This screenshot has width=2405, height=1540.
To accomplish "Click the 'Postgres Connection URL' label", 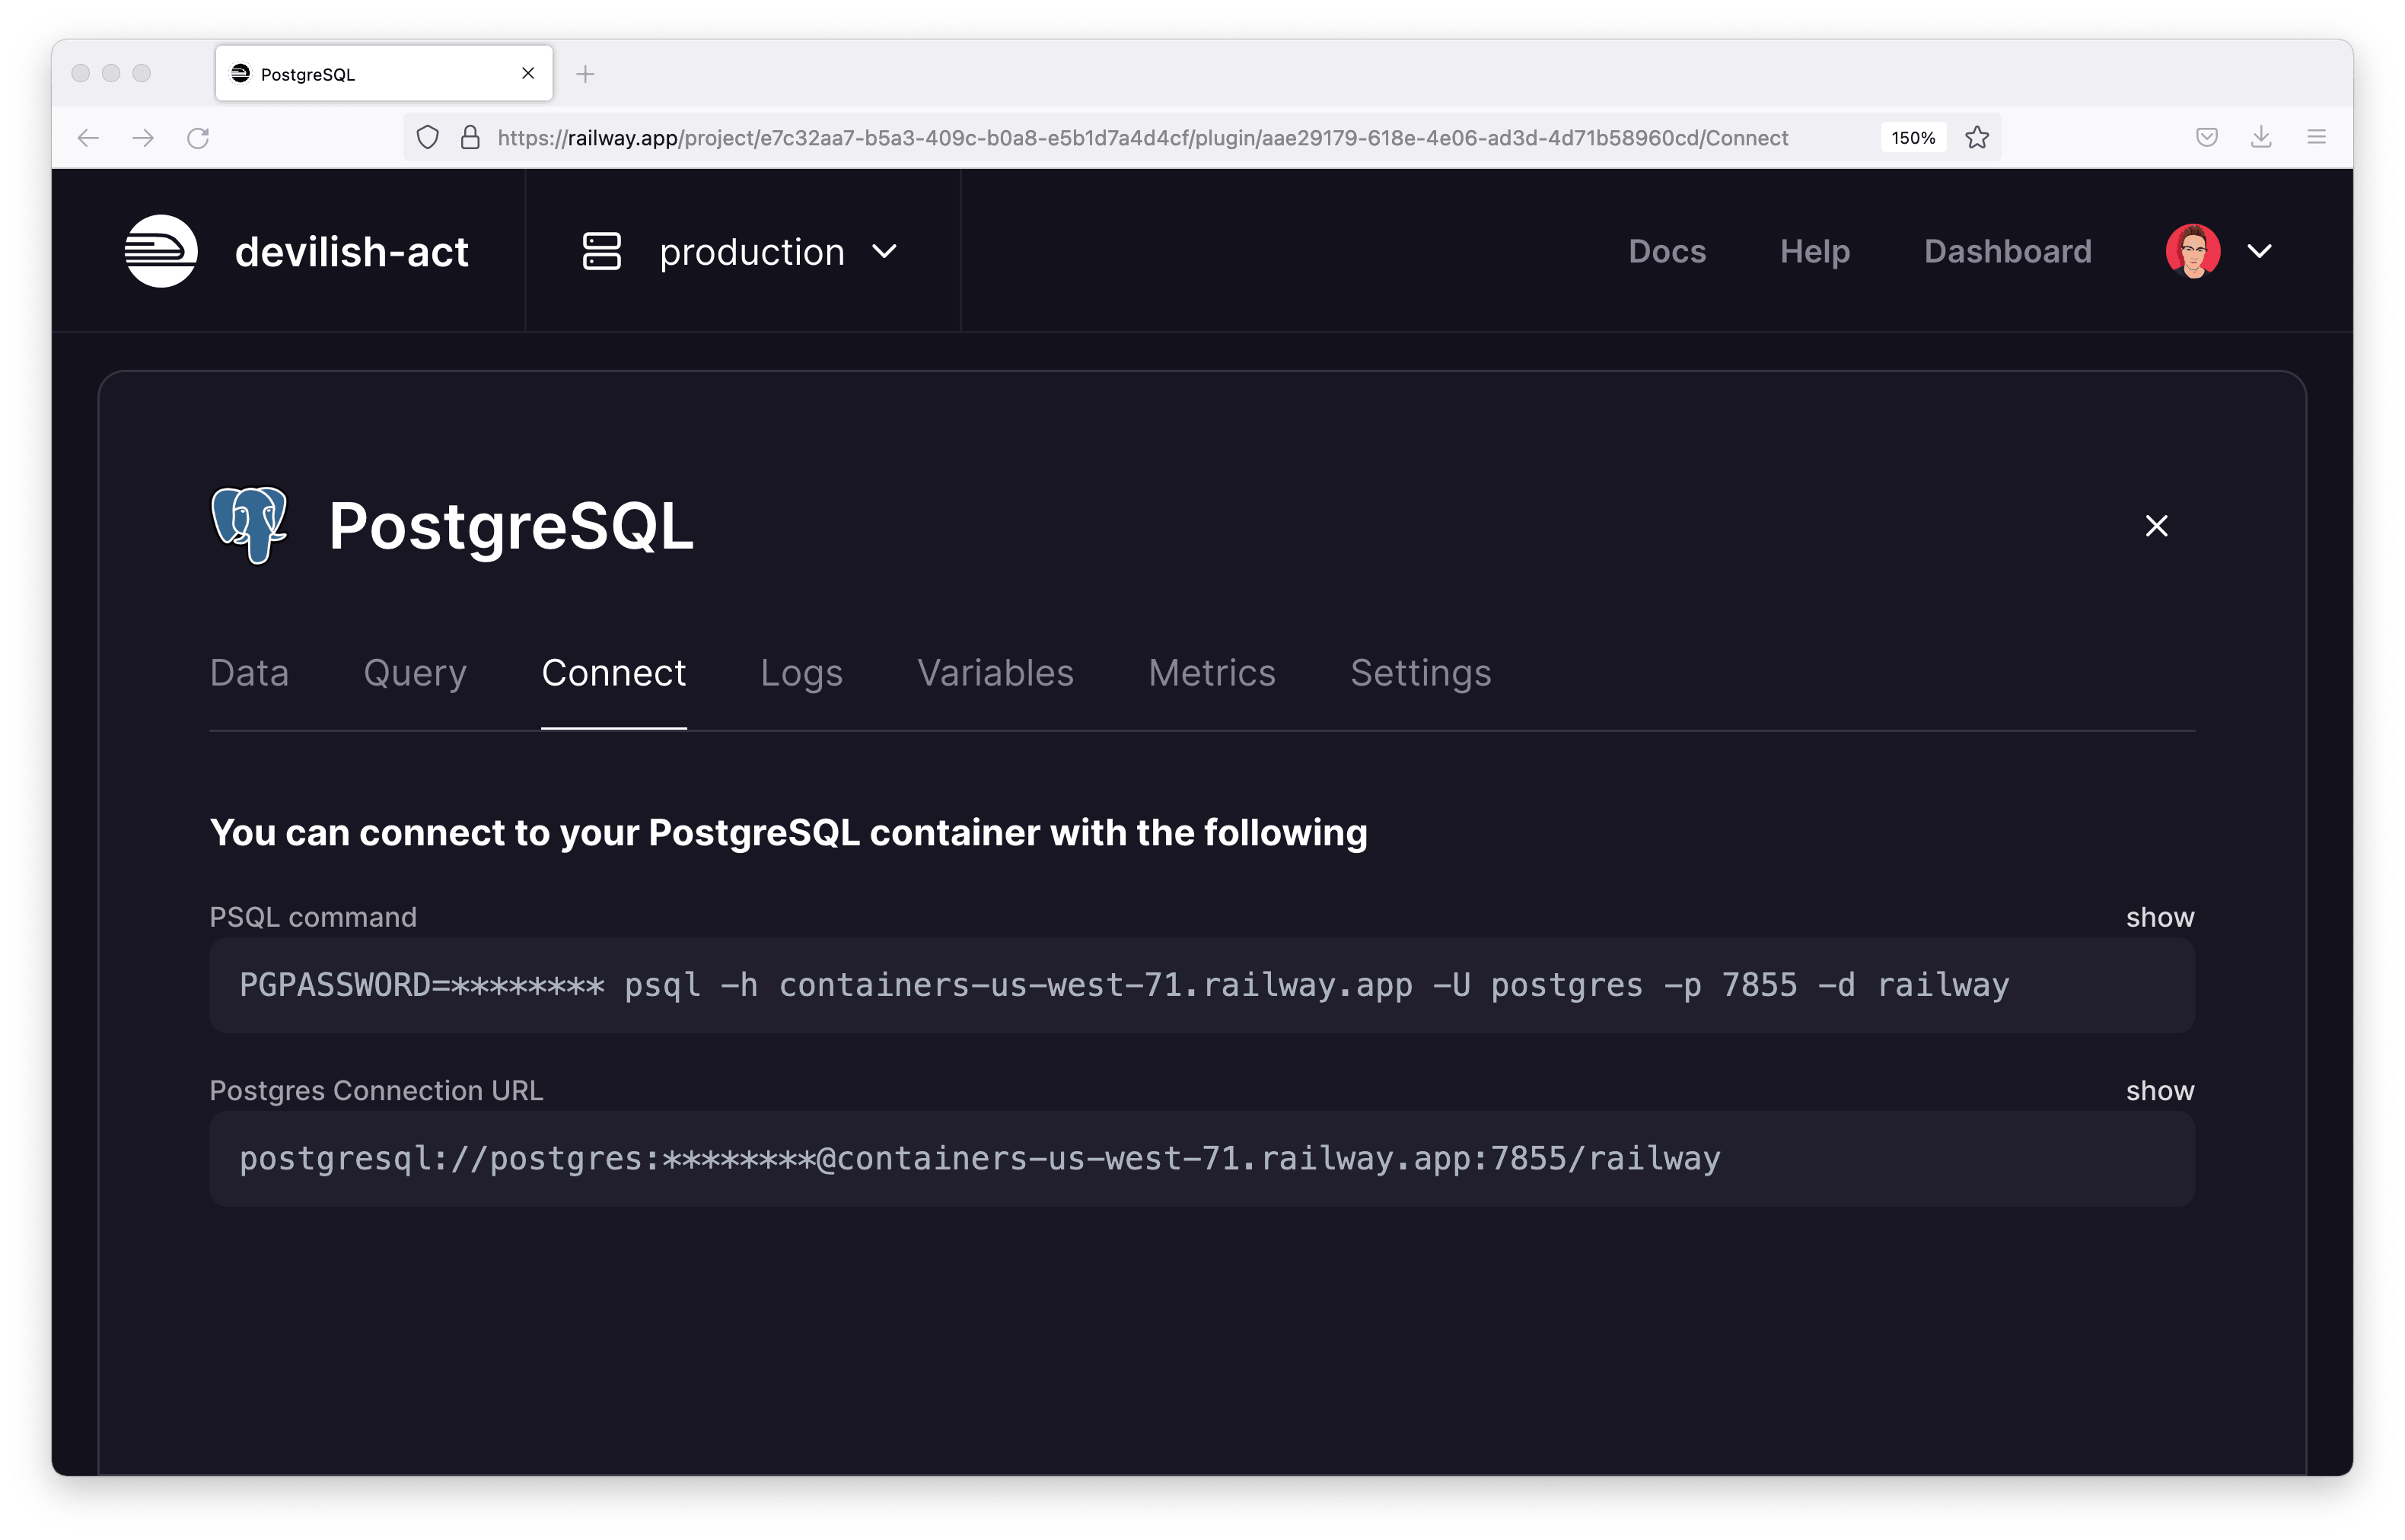I will (x=376, y=1090).
